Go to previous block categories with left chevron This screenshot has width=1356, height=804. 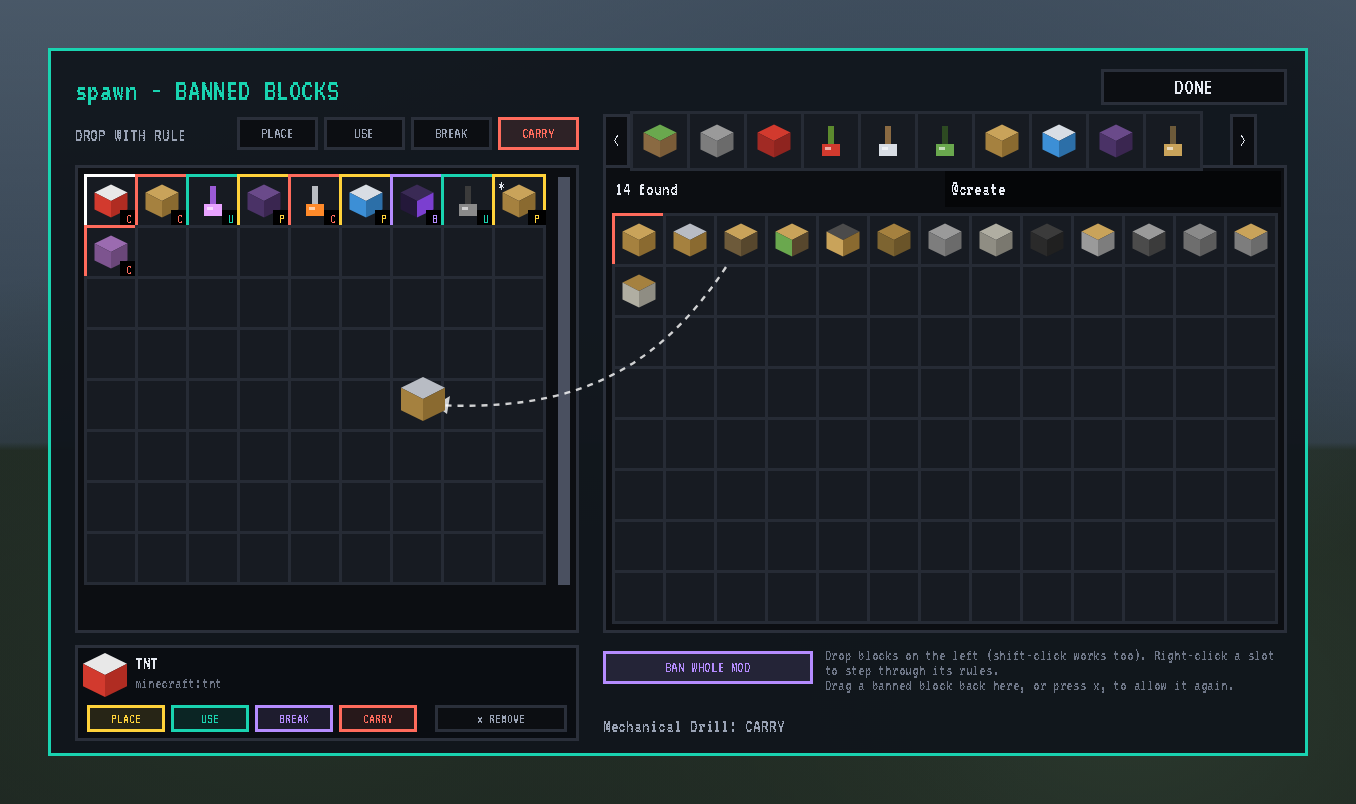pyautogui.click(x=616, y=141)
